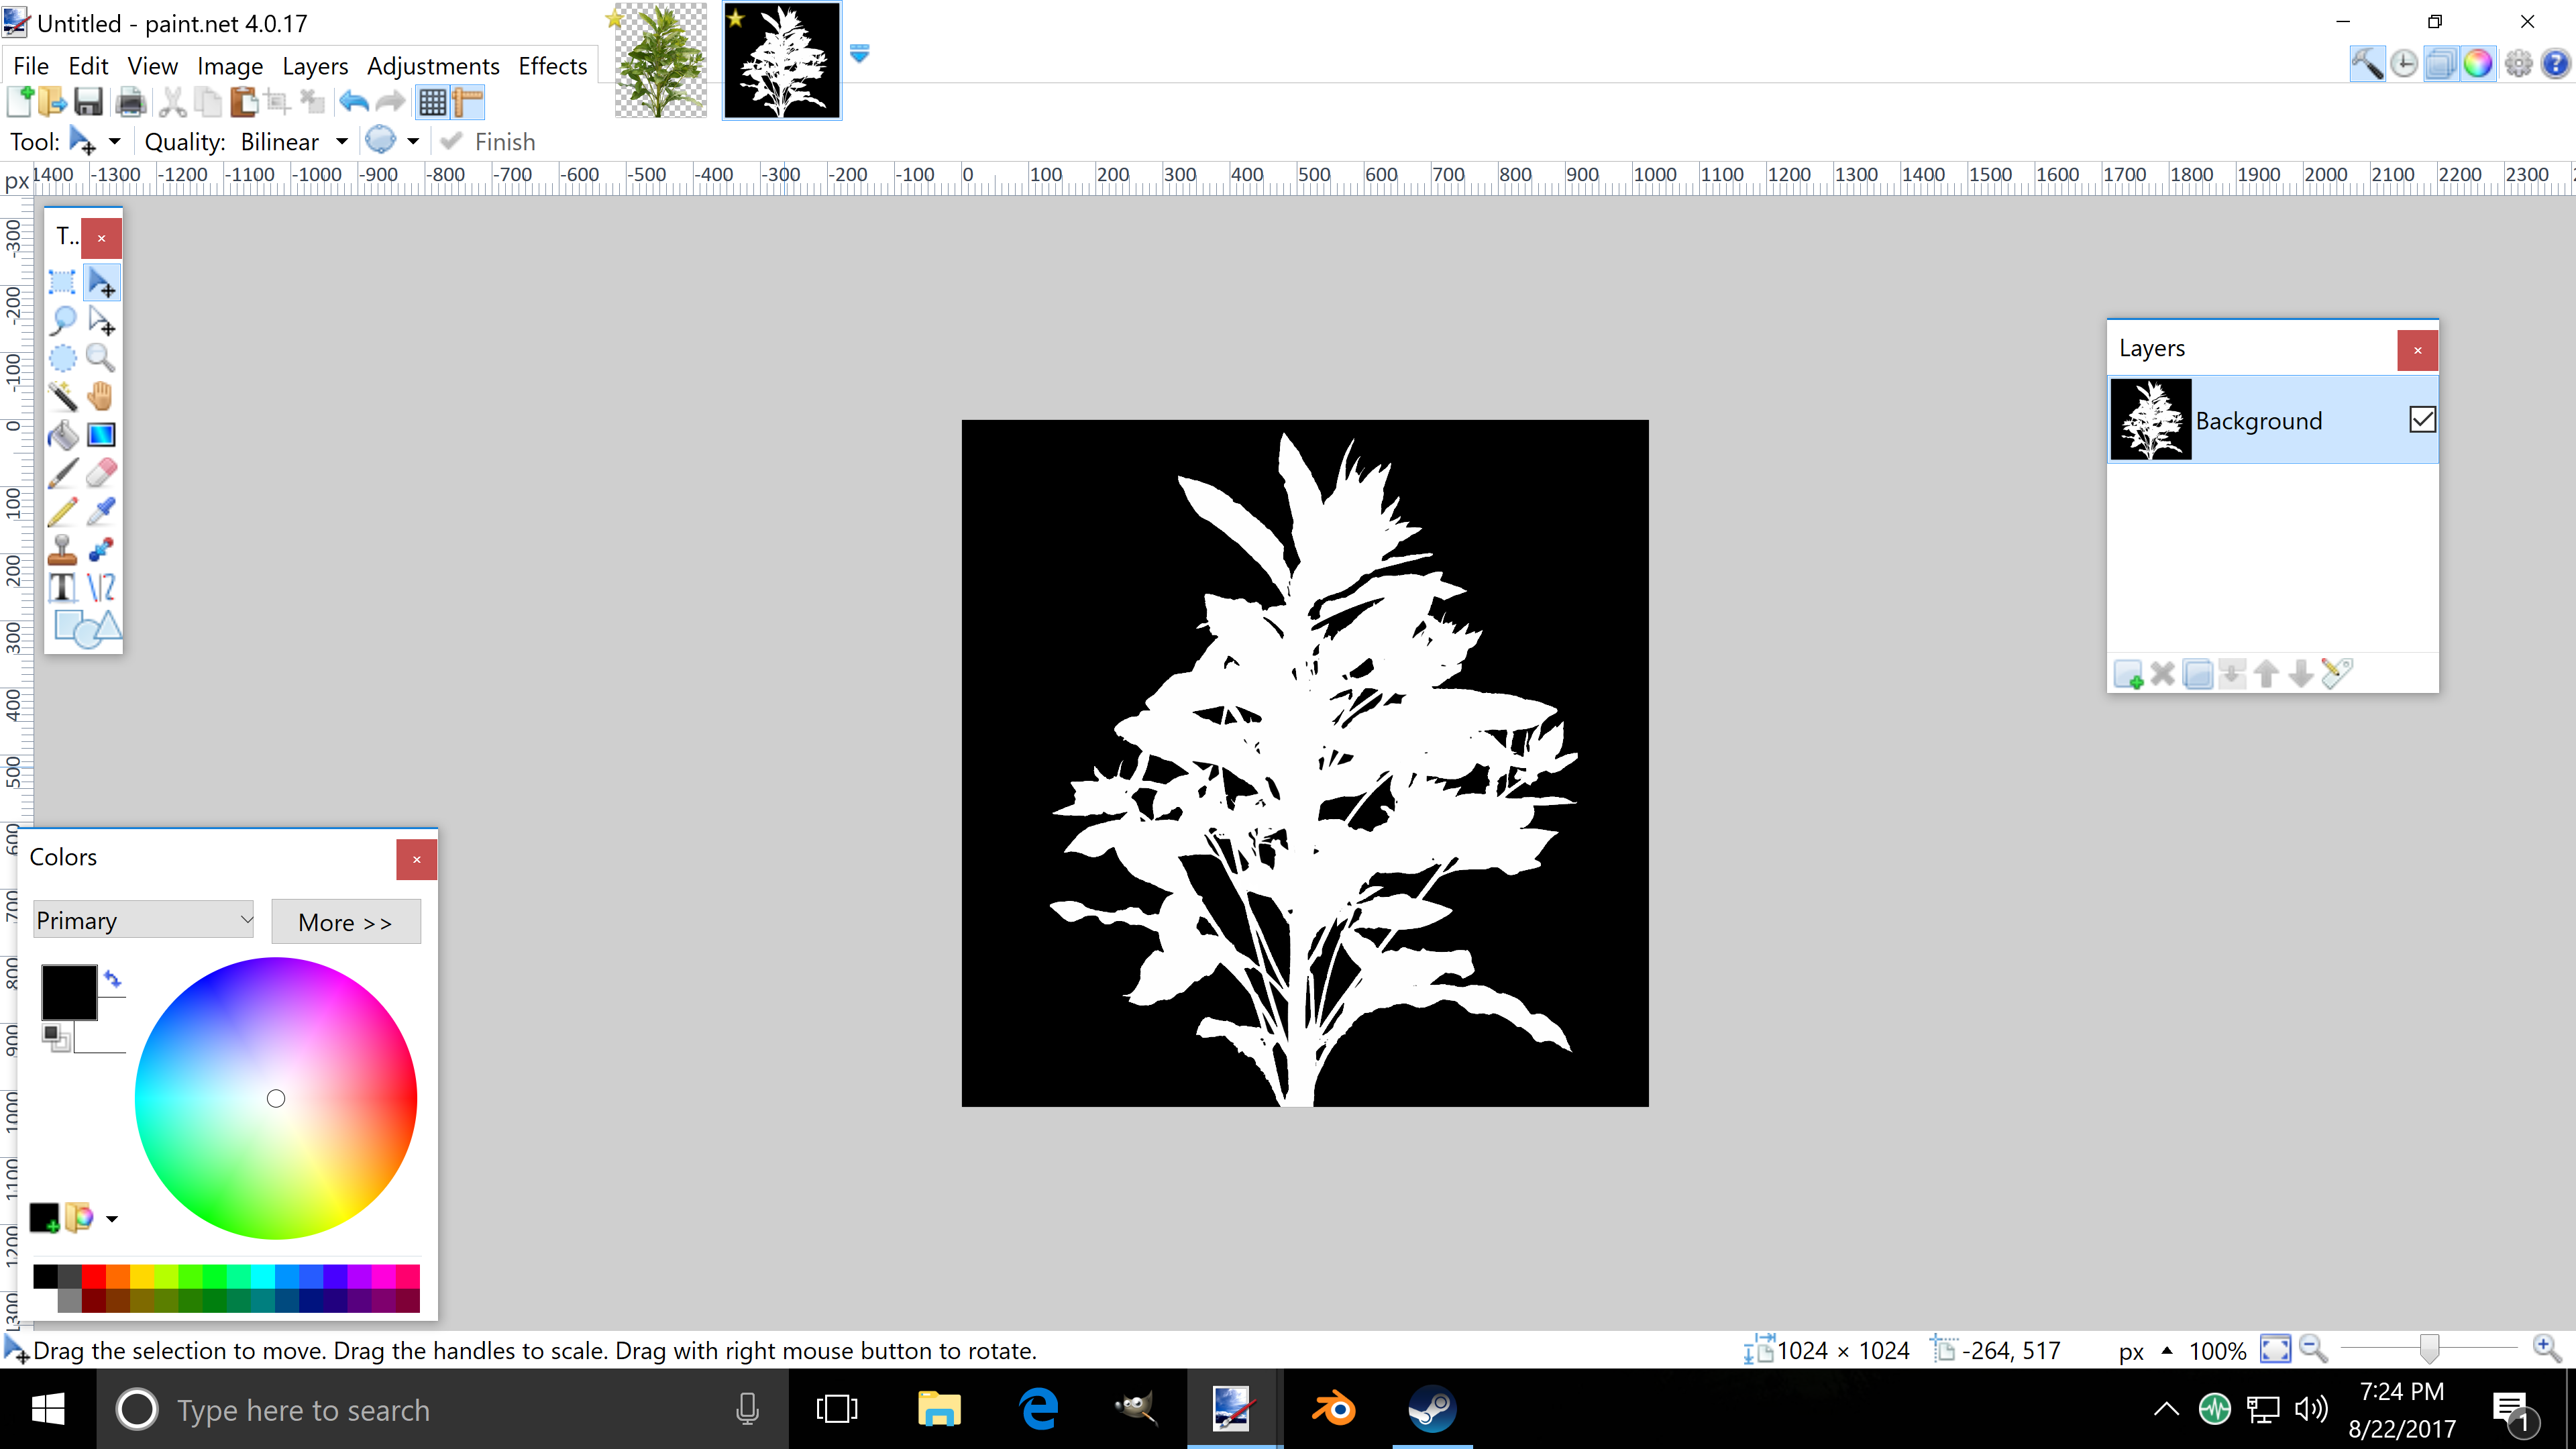Select the Text tool

pos(62,587)
